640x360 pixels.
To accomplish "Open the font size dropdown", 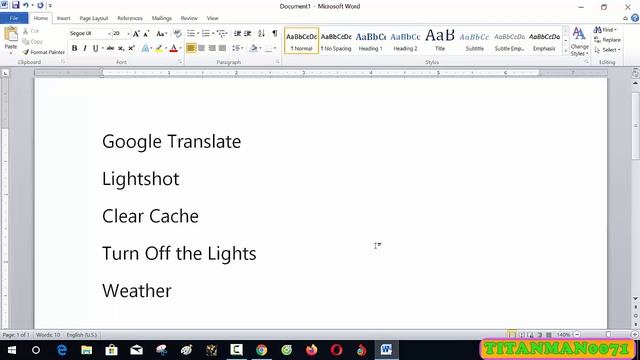I will [128, 33].
